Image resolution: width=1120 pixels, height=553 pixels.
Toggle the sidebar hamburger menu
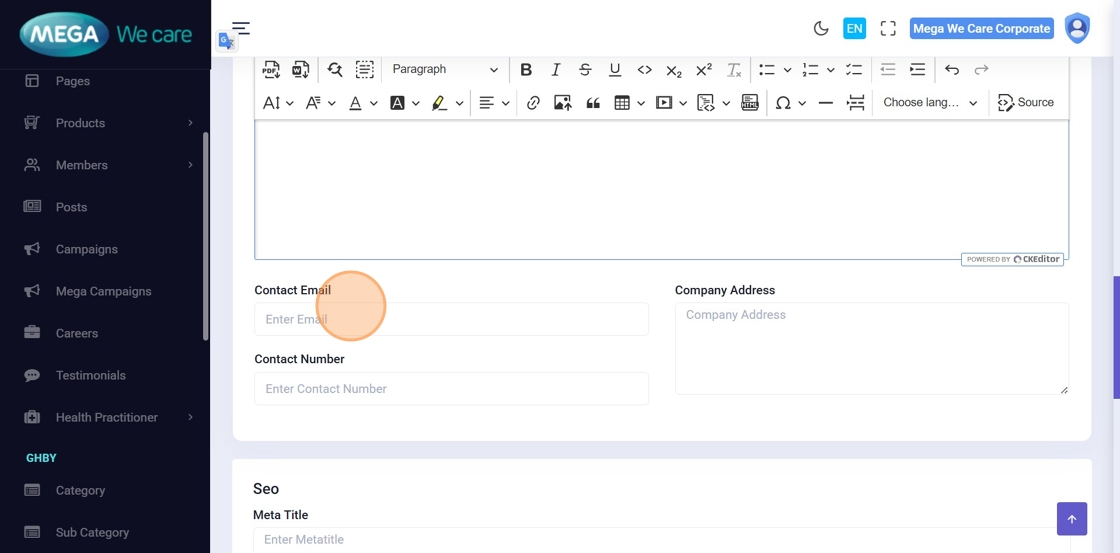pyautogui.click(x=241, y=29)
